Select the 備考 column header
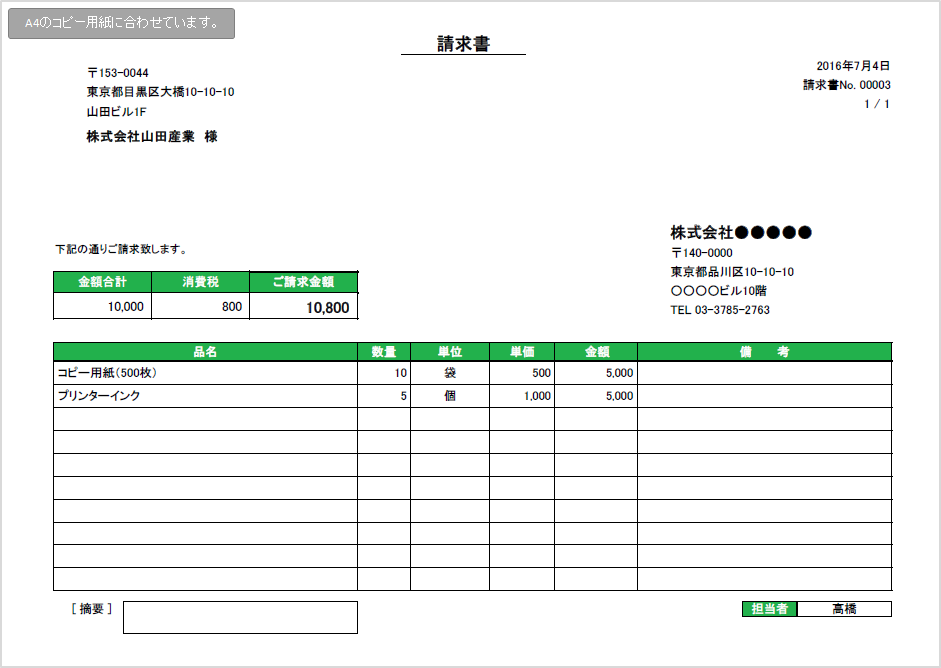 [x=764, y=352]
